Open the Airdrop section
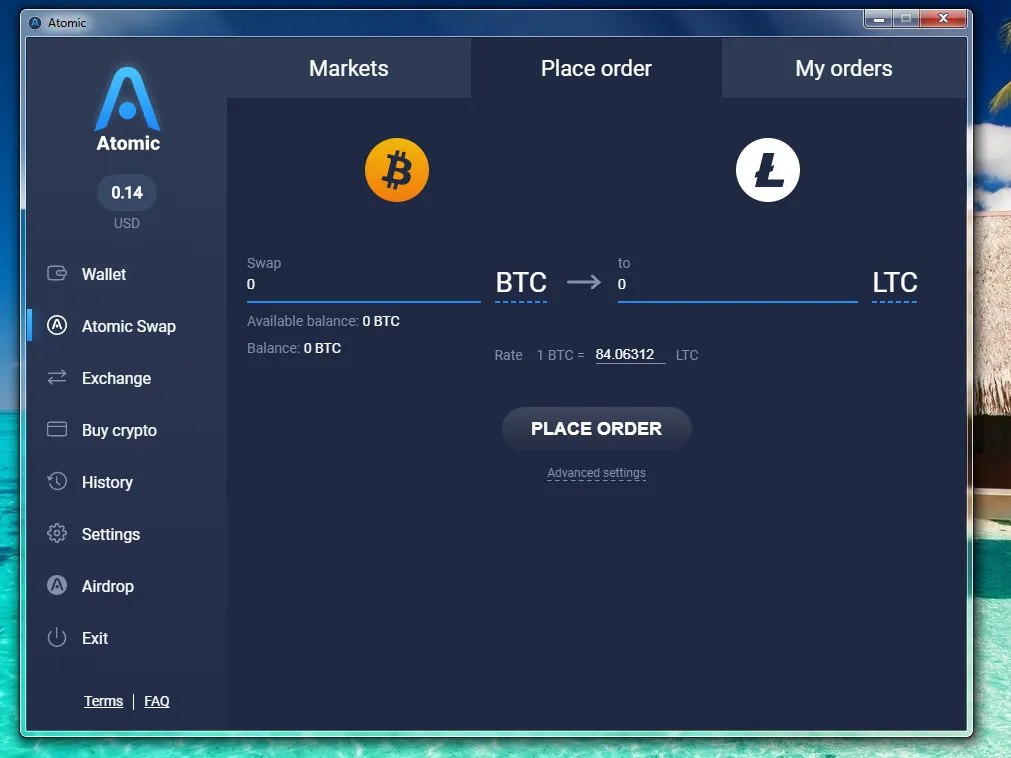The height and width of the screenshot is (758, 1011). coord(108,587)
